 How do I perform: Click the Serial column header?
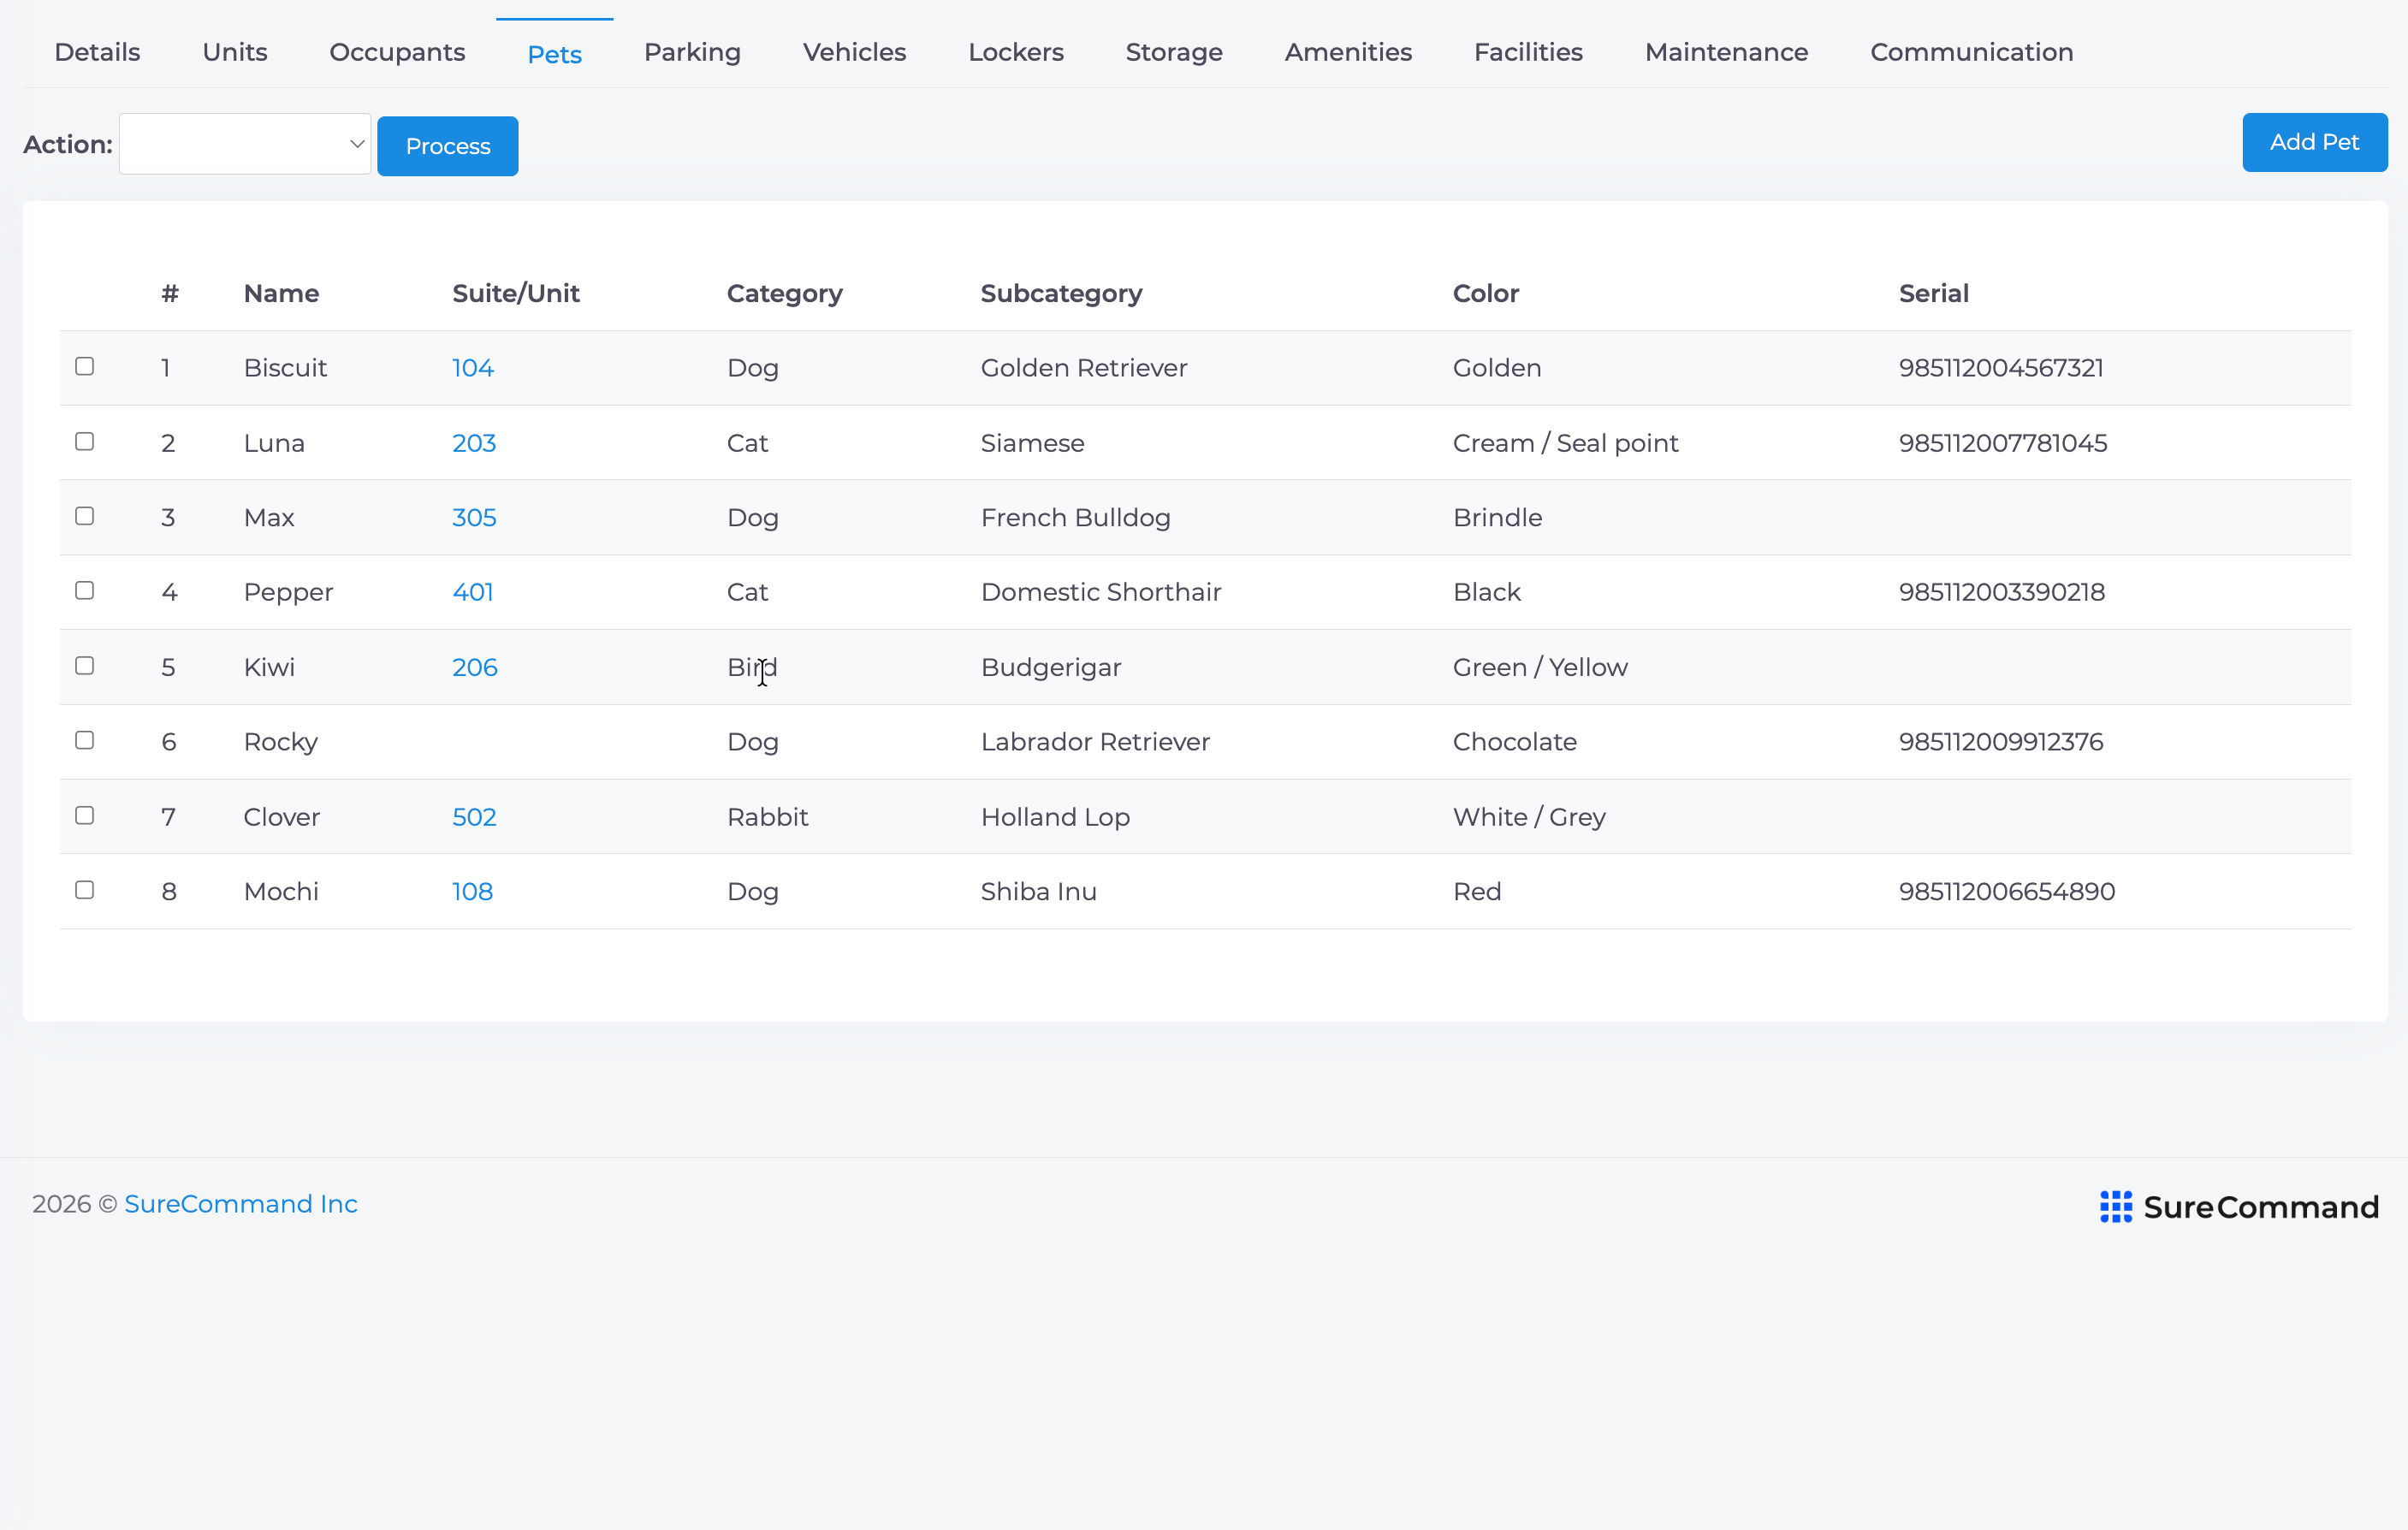coord(1934,293)
